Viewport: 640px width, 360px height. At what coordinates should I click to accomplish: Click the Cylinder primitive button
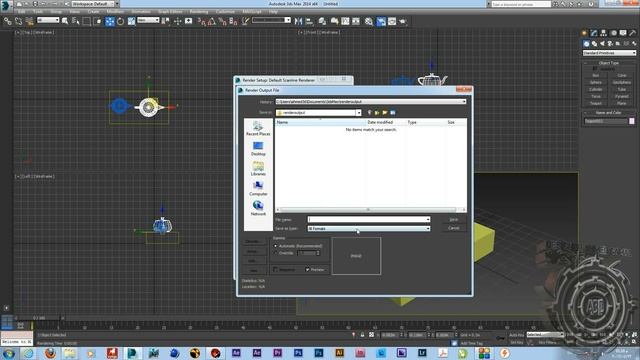596,89
